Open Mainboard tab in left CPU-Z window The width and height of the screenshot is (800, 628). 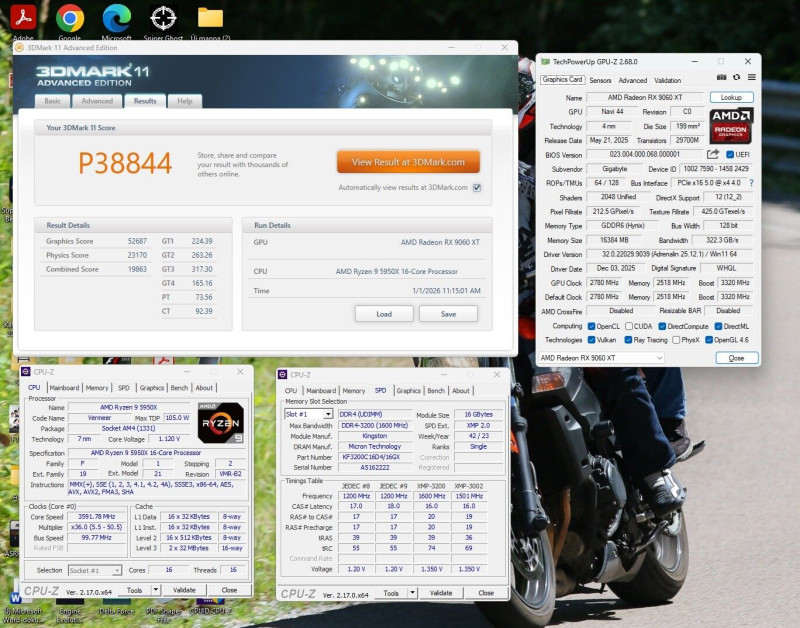pos(64,388)
